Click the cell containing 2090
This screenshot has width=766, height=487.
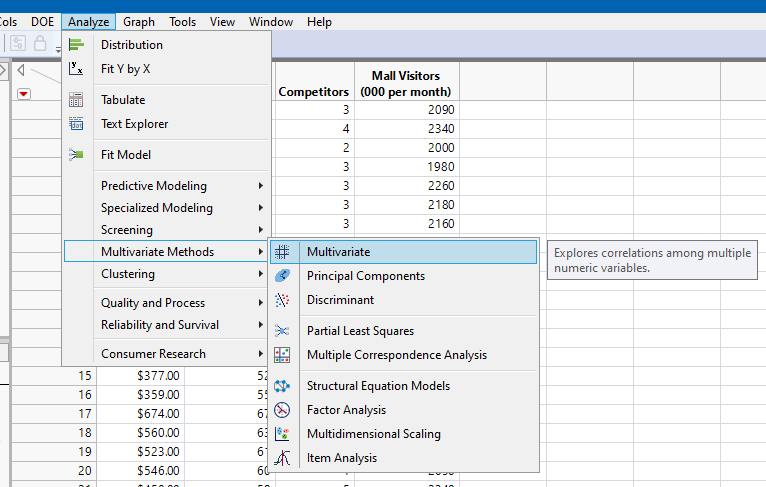pos(406,110)
